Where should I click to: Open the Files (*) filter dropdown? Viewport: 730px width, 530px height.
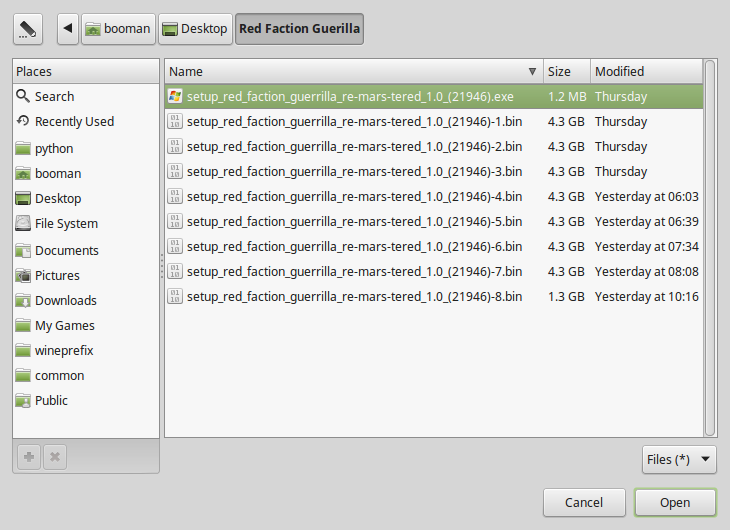pyautogui.click(x=679, y=460)
